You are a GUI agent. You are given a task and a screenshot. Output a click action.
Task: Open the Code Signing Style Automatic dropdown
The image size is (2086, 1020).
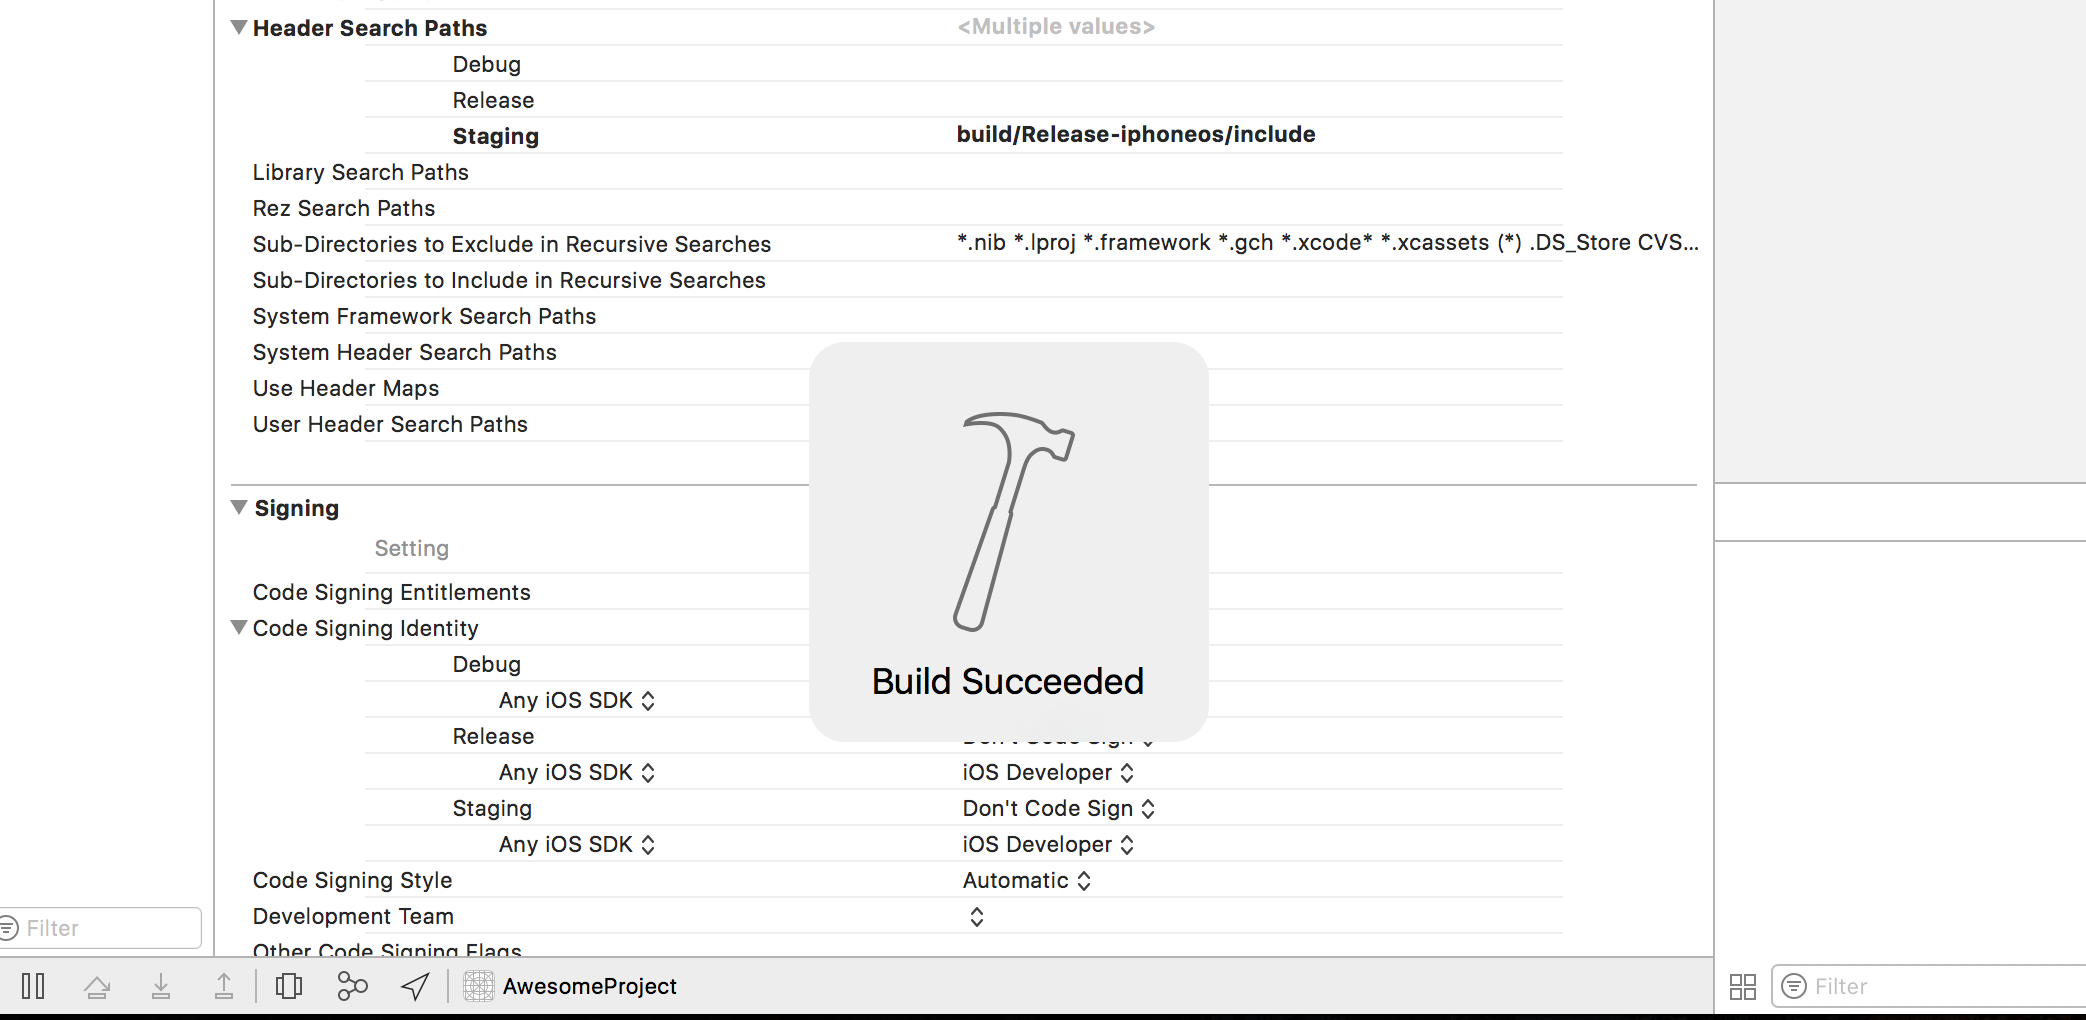(1027, 880)
